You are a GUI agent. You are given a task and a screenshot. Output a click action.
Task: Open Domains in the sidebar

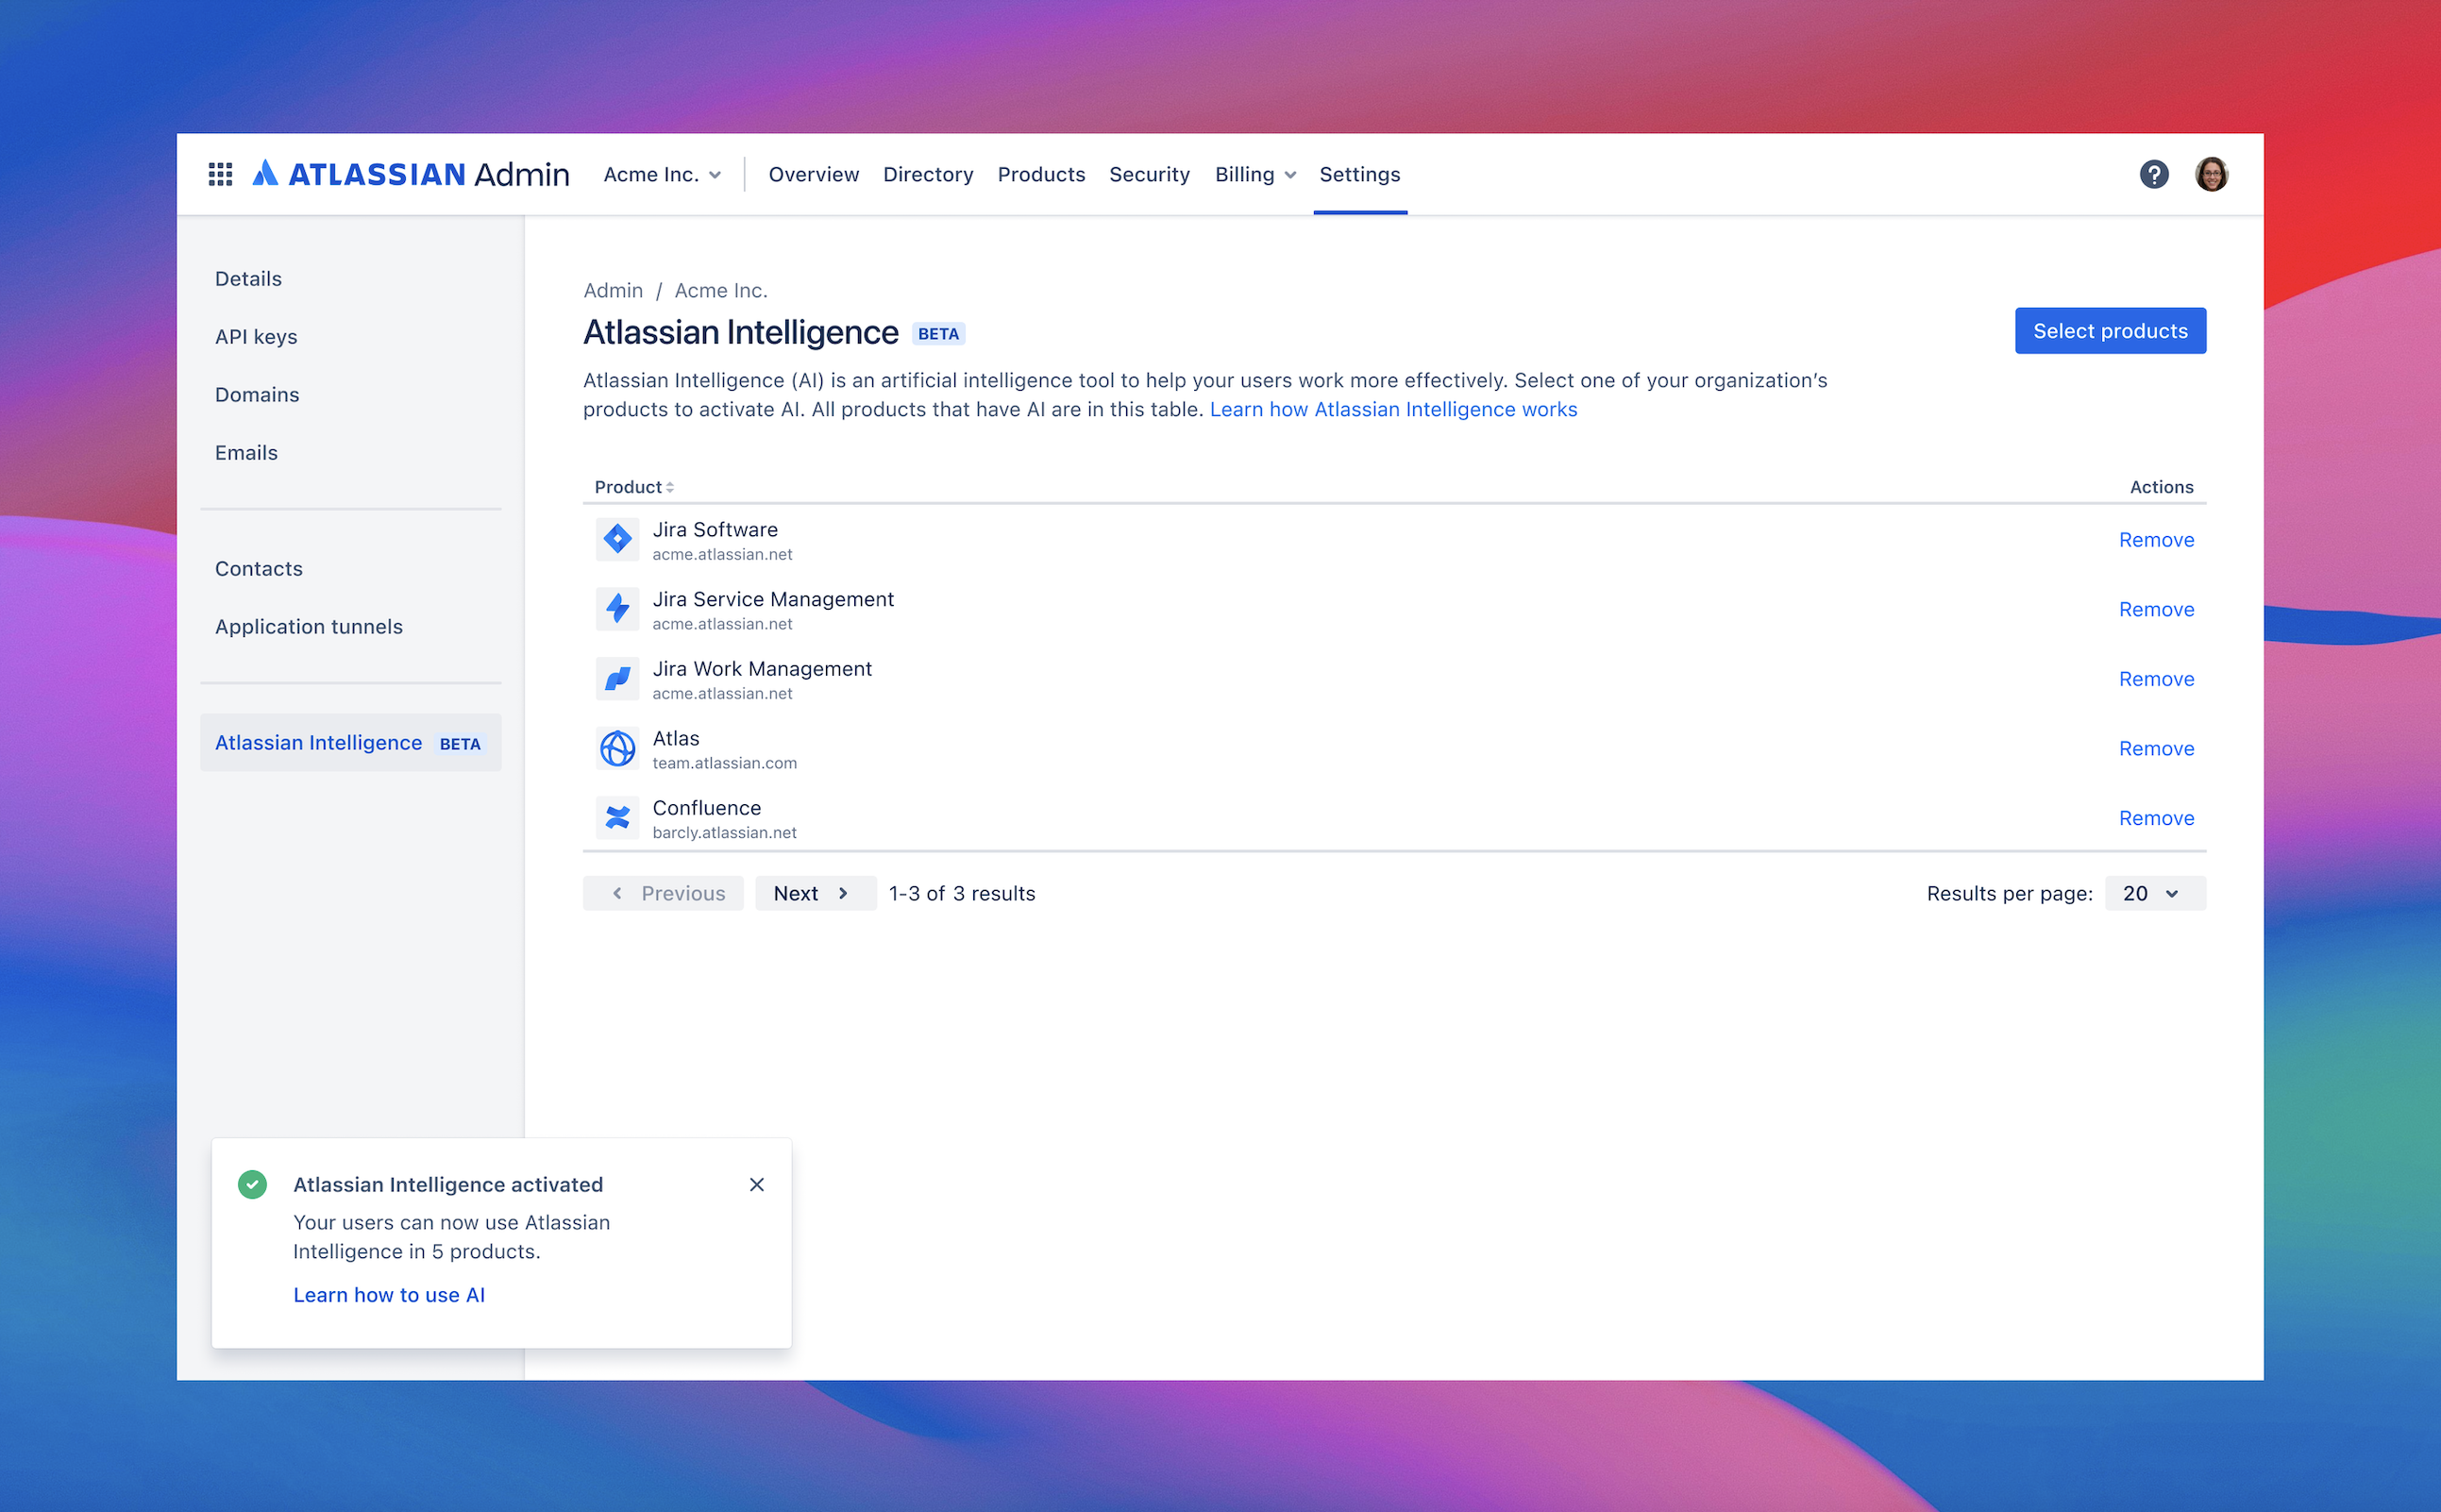(257, 395)
